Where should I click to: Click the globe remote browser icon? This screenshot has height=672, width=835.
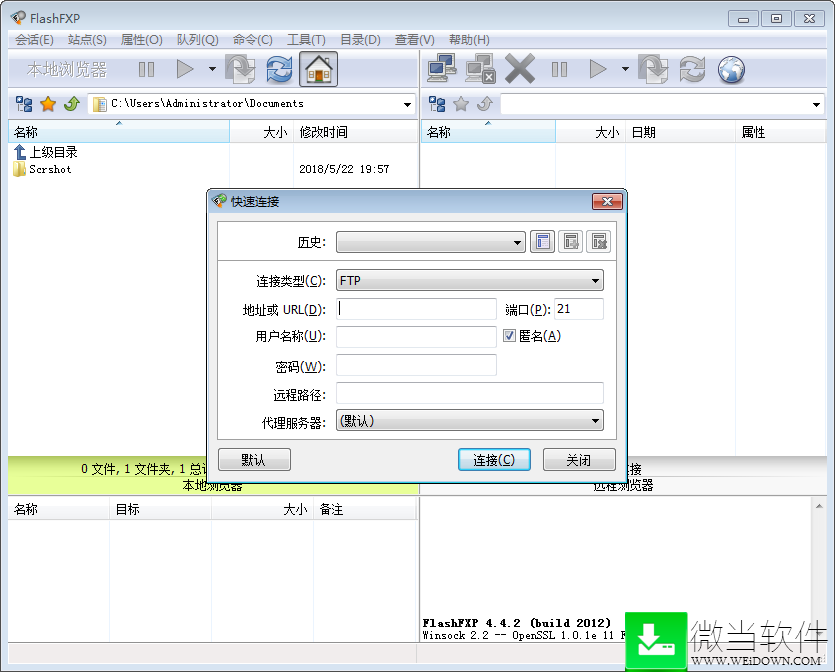(731, 69)
